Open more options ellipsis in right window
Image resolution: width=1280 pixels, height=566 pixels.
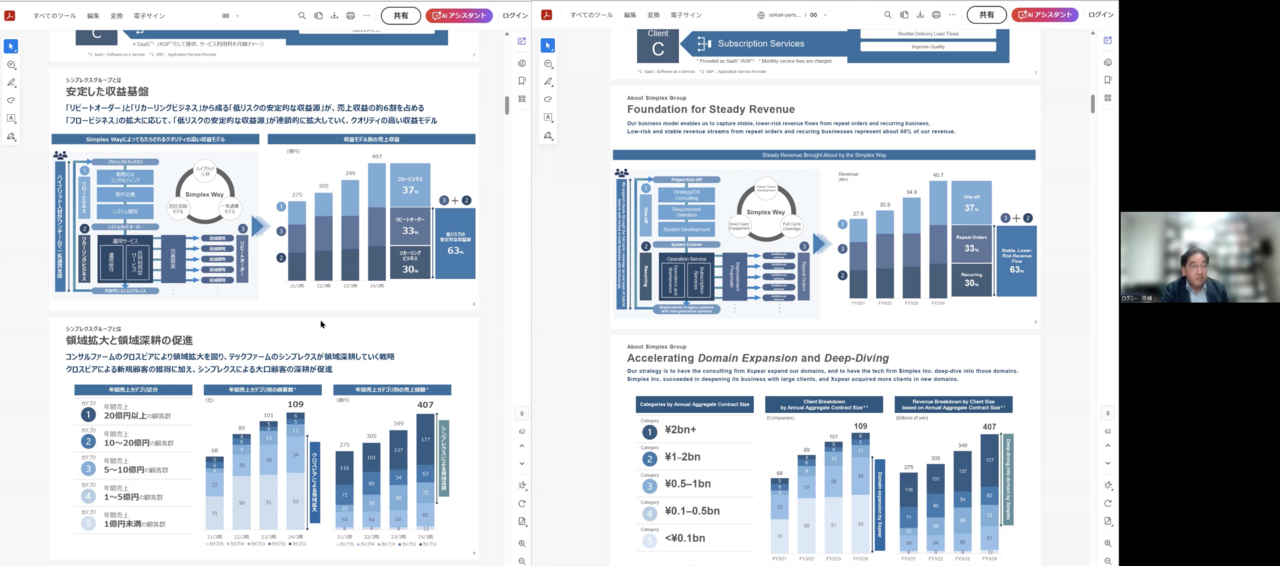pos(953,16)
